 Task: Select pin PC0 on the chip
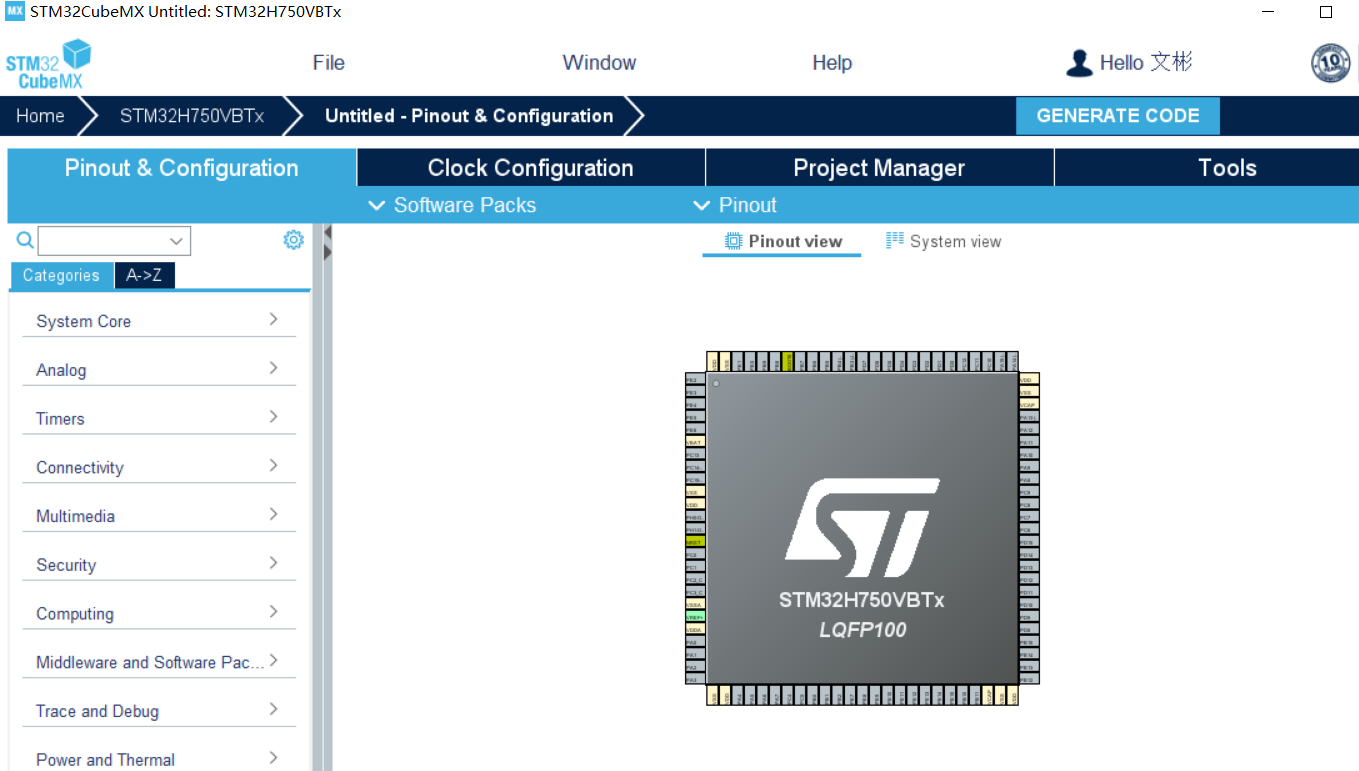pos(695,554)
